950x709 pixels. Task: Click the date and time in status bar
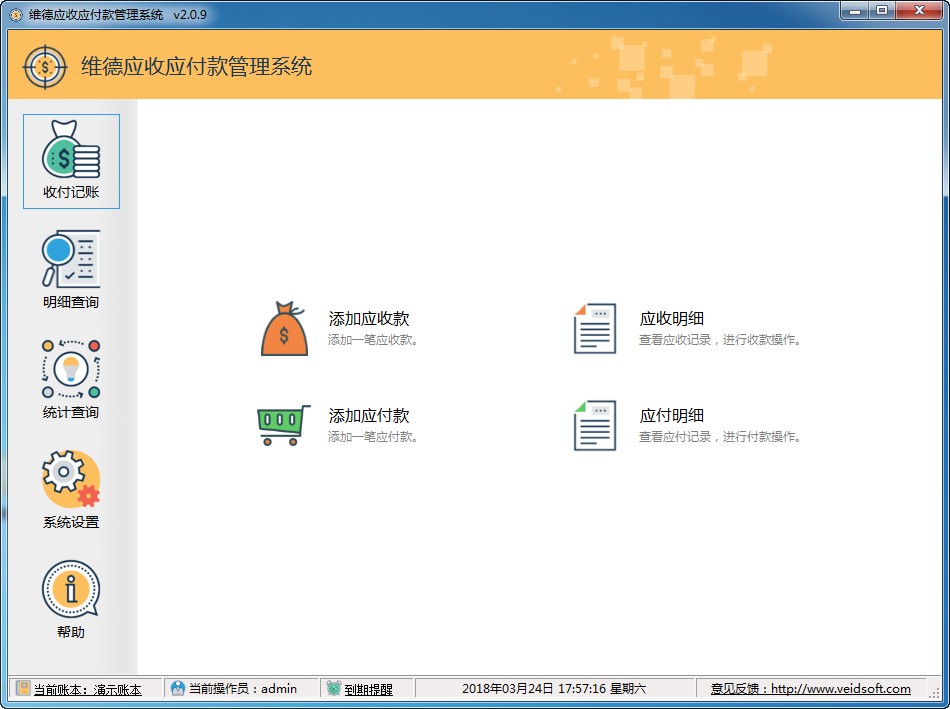pyautogui.click(x=554, y=689)
